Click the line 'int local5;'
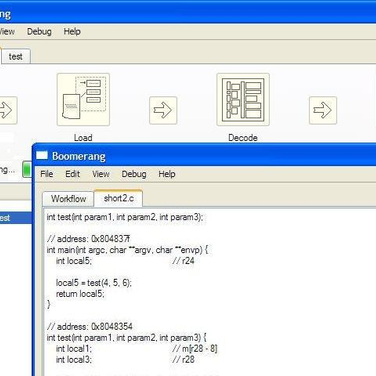376x376 pixels. (74, 261)
